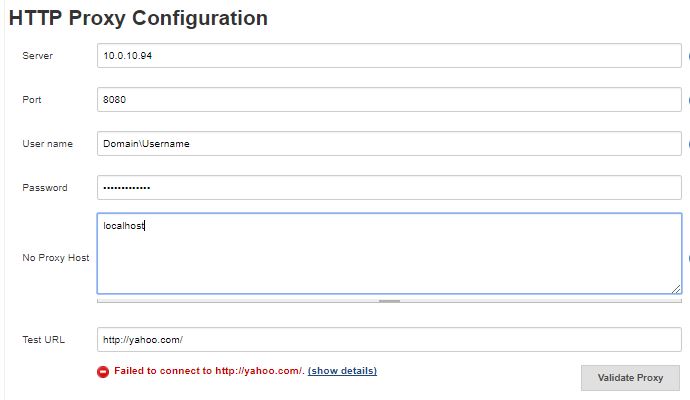Click the textarea resize grip corner

point(676,289)
